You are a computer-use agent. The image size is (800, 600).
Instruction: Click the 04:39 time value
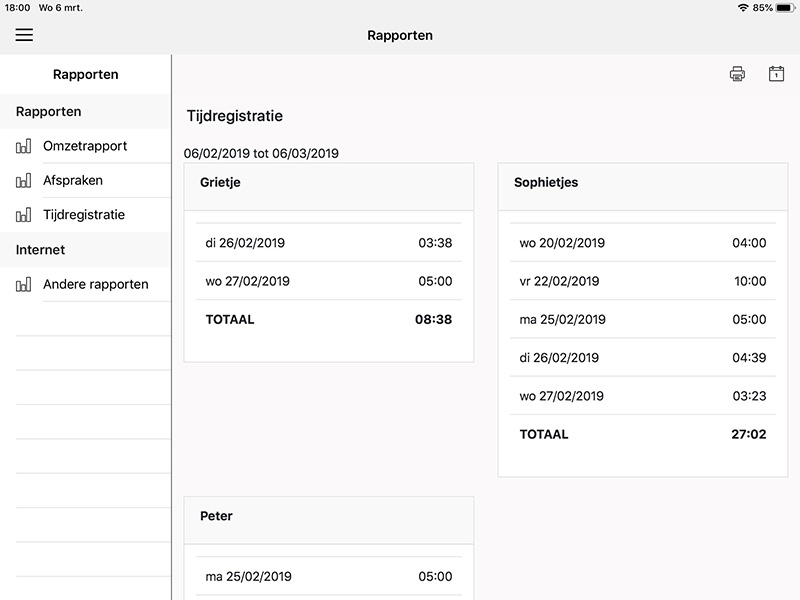749,358
